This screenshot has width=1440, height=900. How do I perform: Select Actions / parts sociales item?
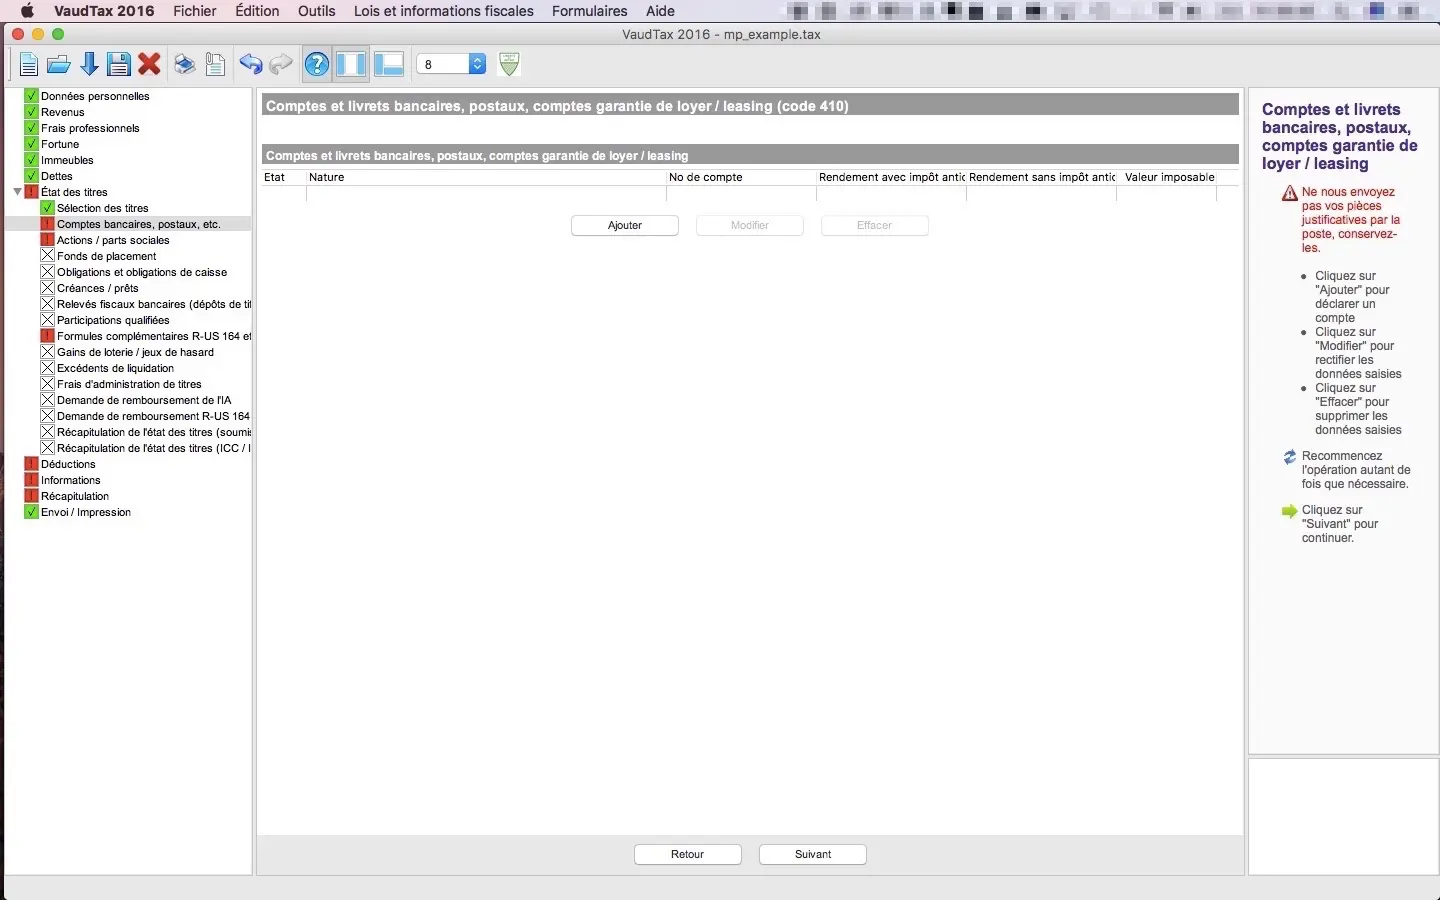113,240
